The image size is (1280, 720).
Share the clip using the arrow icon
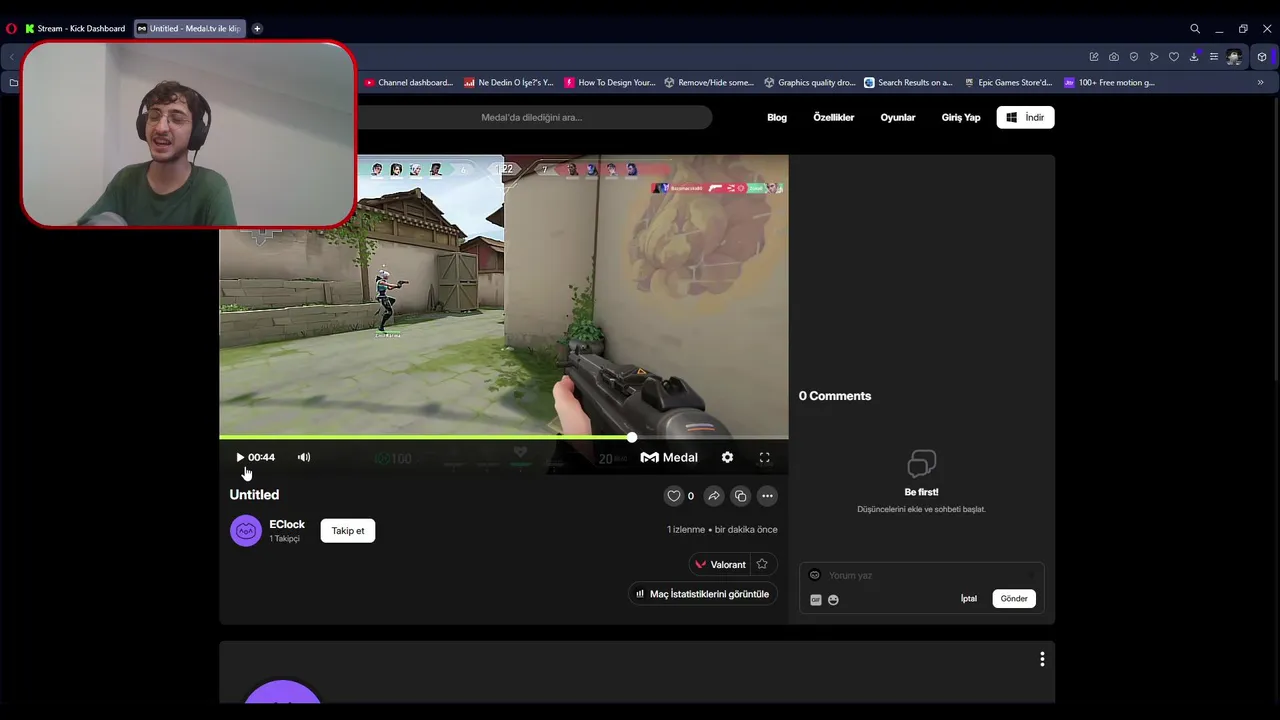(714, 496)
